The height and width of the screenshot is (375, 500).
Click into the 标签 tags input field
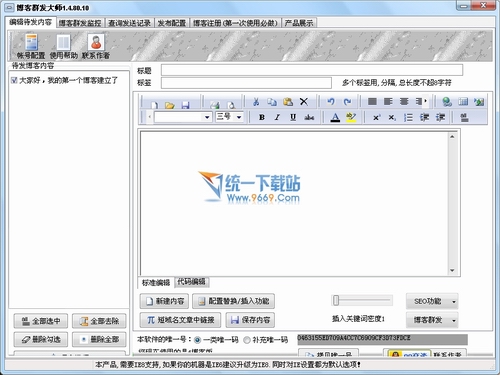pos(246,83)
